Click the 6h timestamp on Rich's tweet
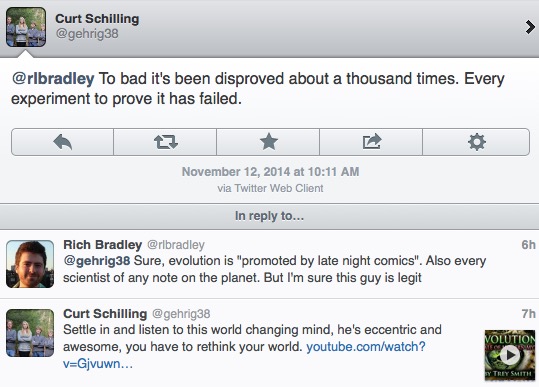This screenshot has height=387, width=539. pyautogui.click(x=528, y=245)
